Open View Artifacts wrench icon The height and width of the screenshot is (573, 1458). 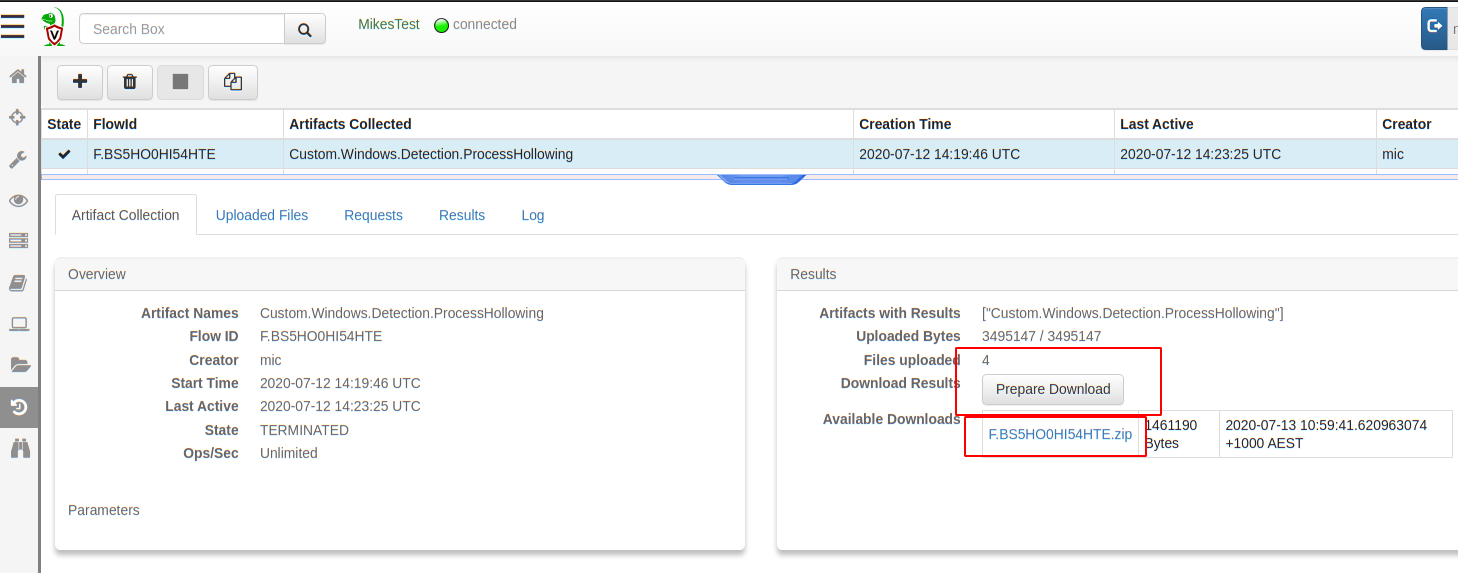pyautogui.click(x=18, y=159)
